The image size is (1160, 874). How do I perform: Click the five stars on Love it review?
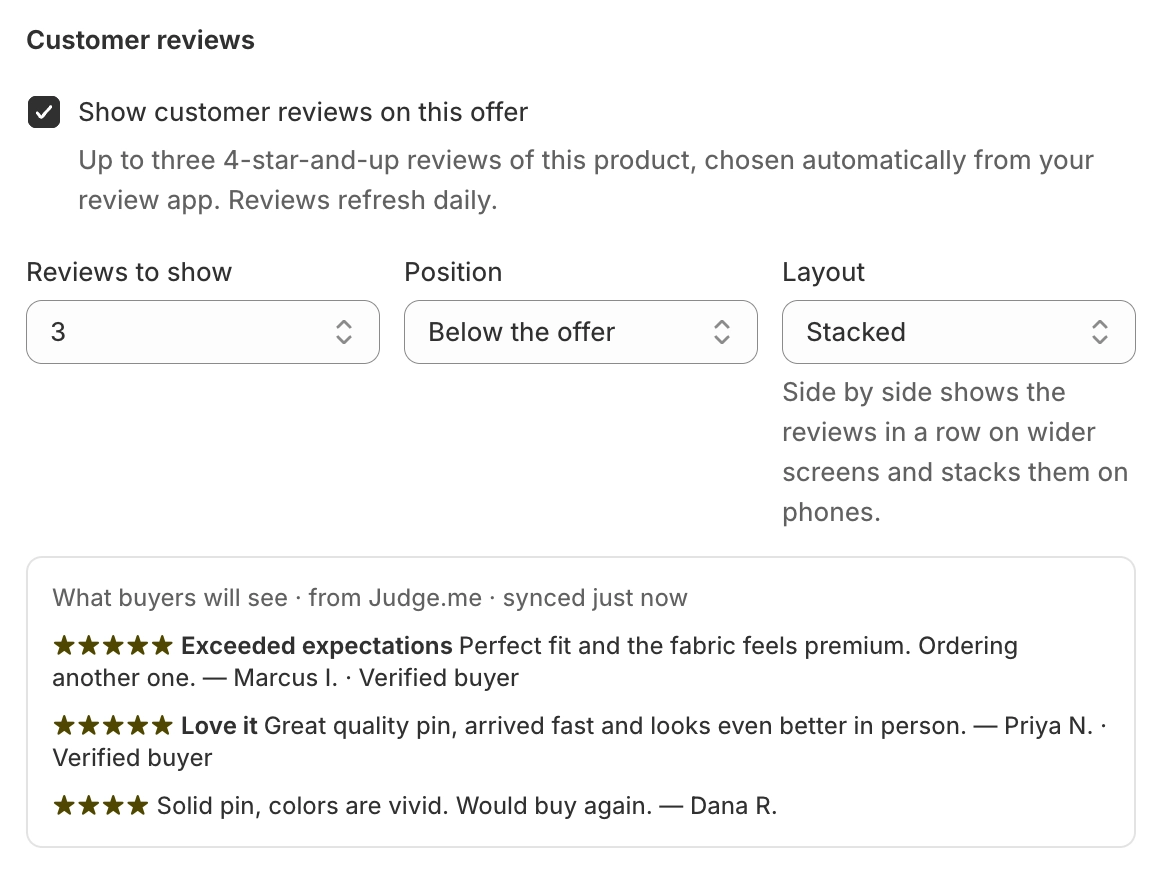[113, 726]
